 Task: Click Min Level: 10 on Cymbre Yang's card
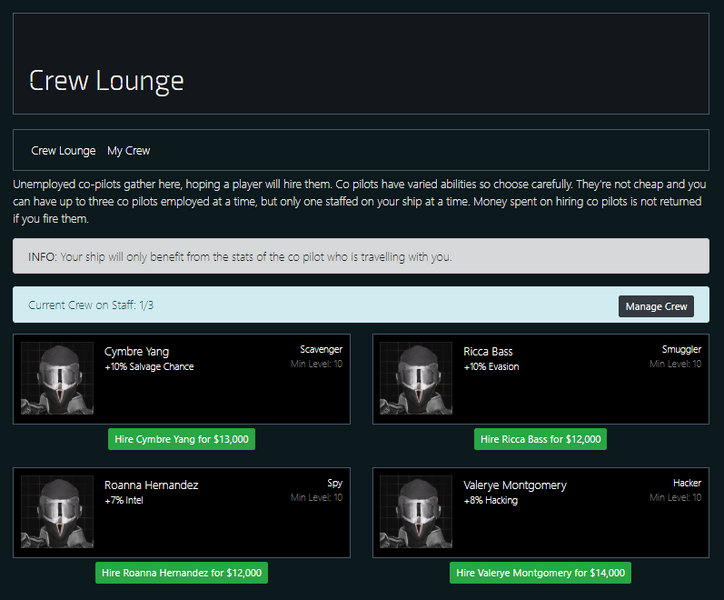pyautogui.click(x=317, y=364)
